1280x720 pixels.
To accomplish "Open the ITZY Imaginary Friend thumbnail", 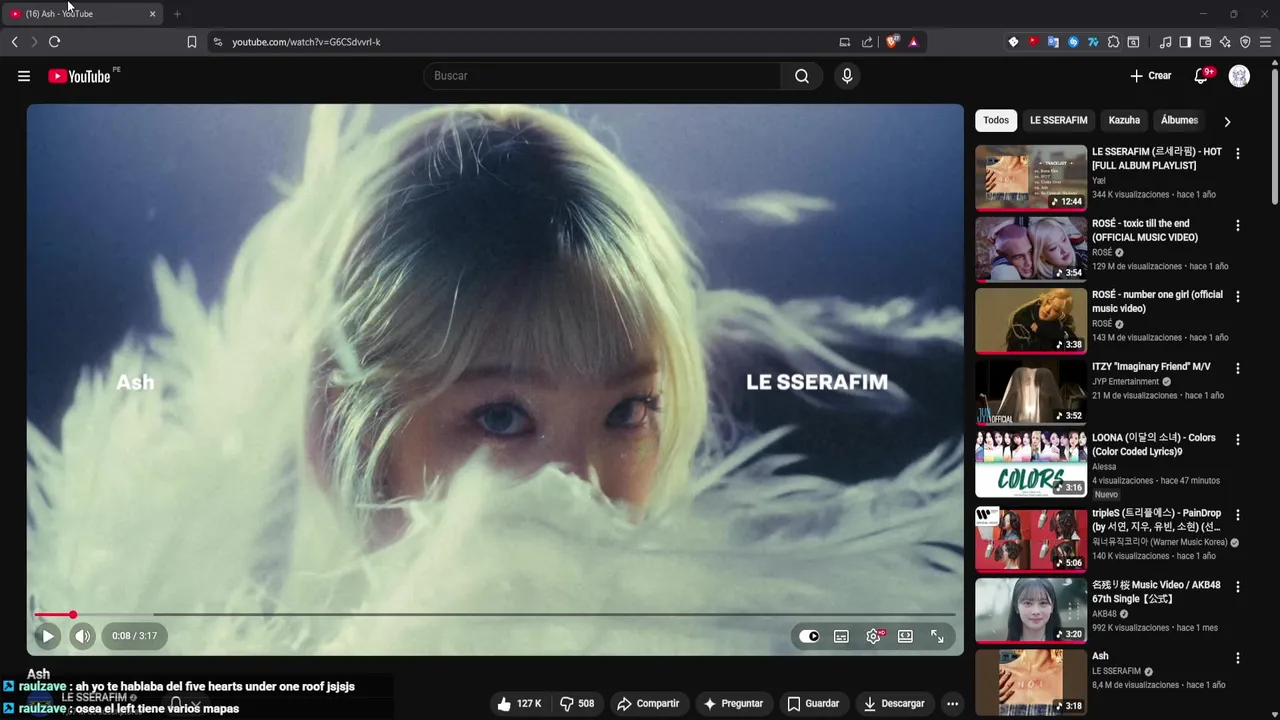I will click(x=1031, y=393).
